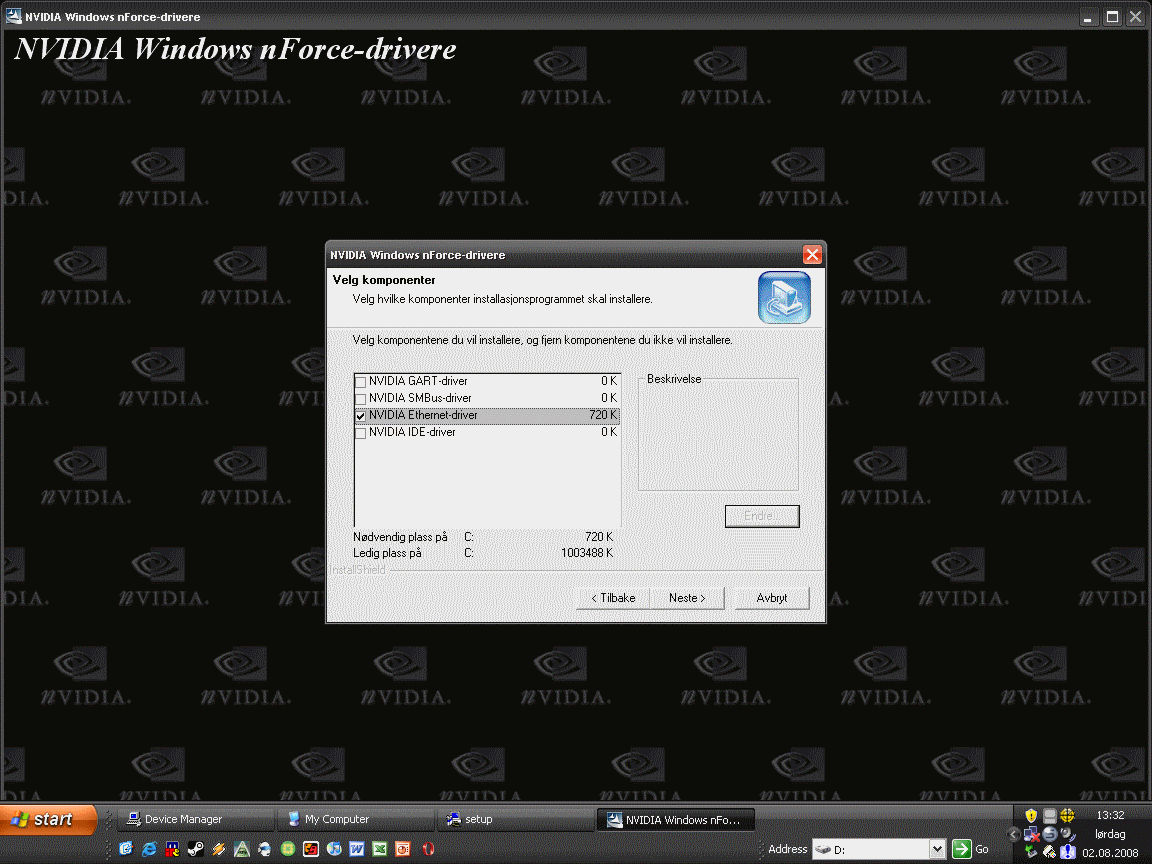Click the installer computer icon in dialog header

click(784, 298)
